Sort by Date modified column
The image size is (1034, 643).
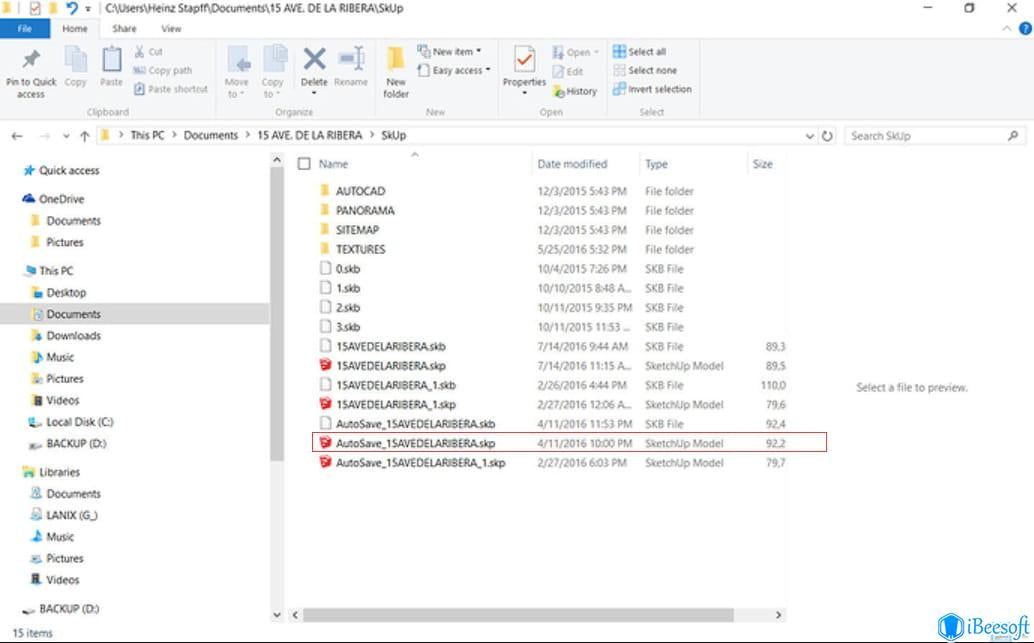pos(572,164)
